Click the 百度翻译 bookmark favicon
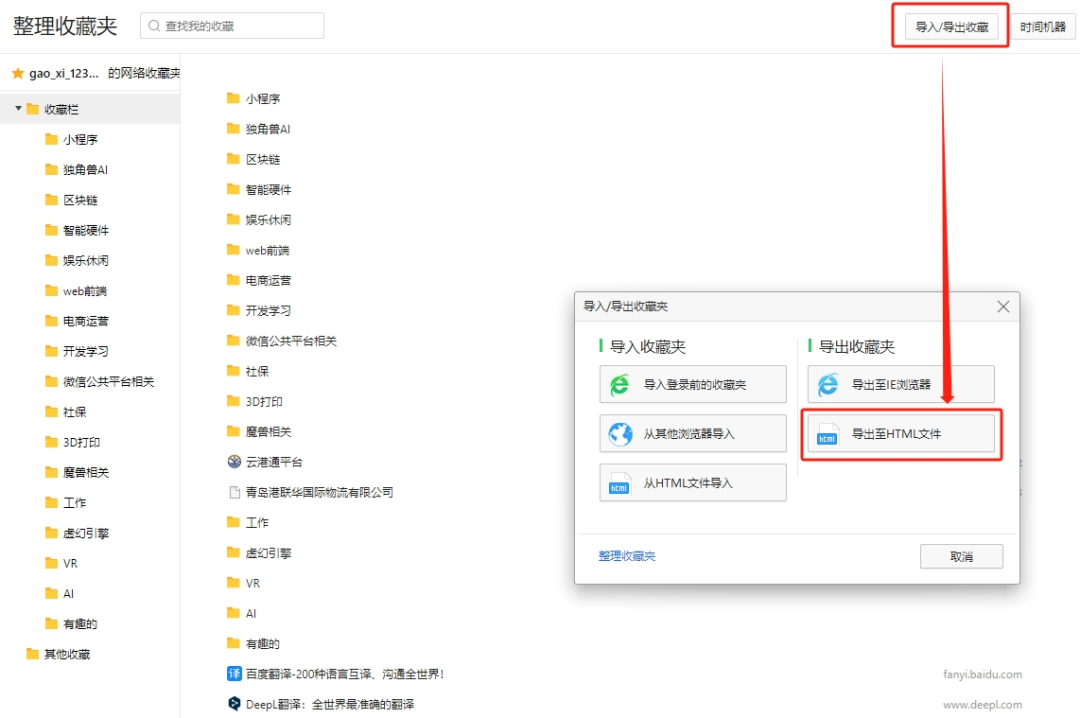 [234, 674]
